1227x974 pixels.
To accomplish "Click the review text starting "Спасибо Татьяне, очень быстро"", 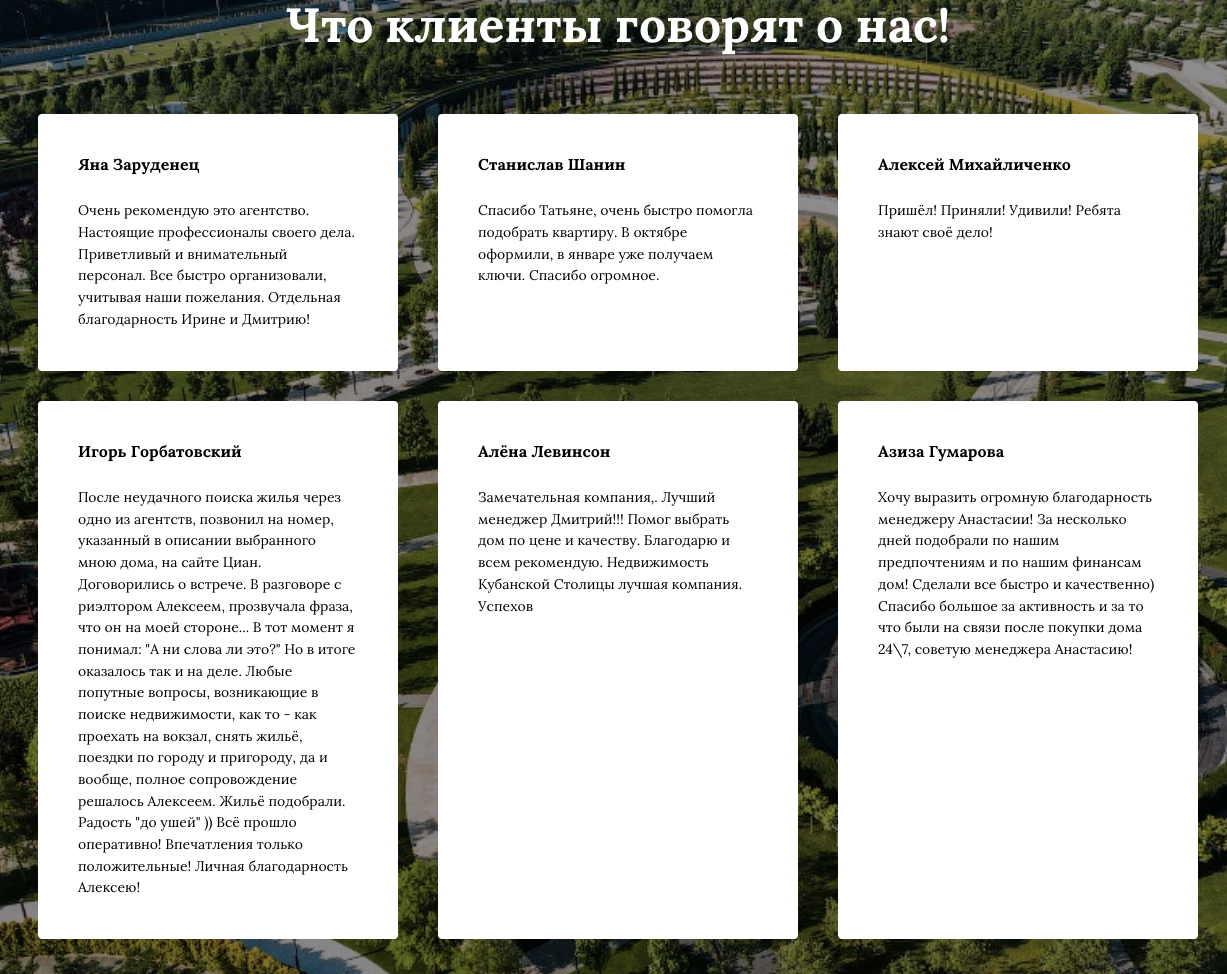I will coord(616,243).
